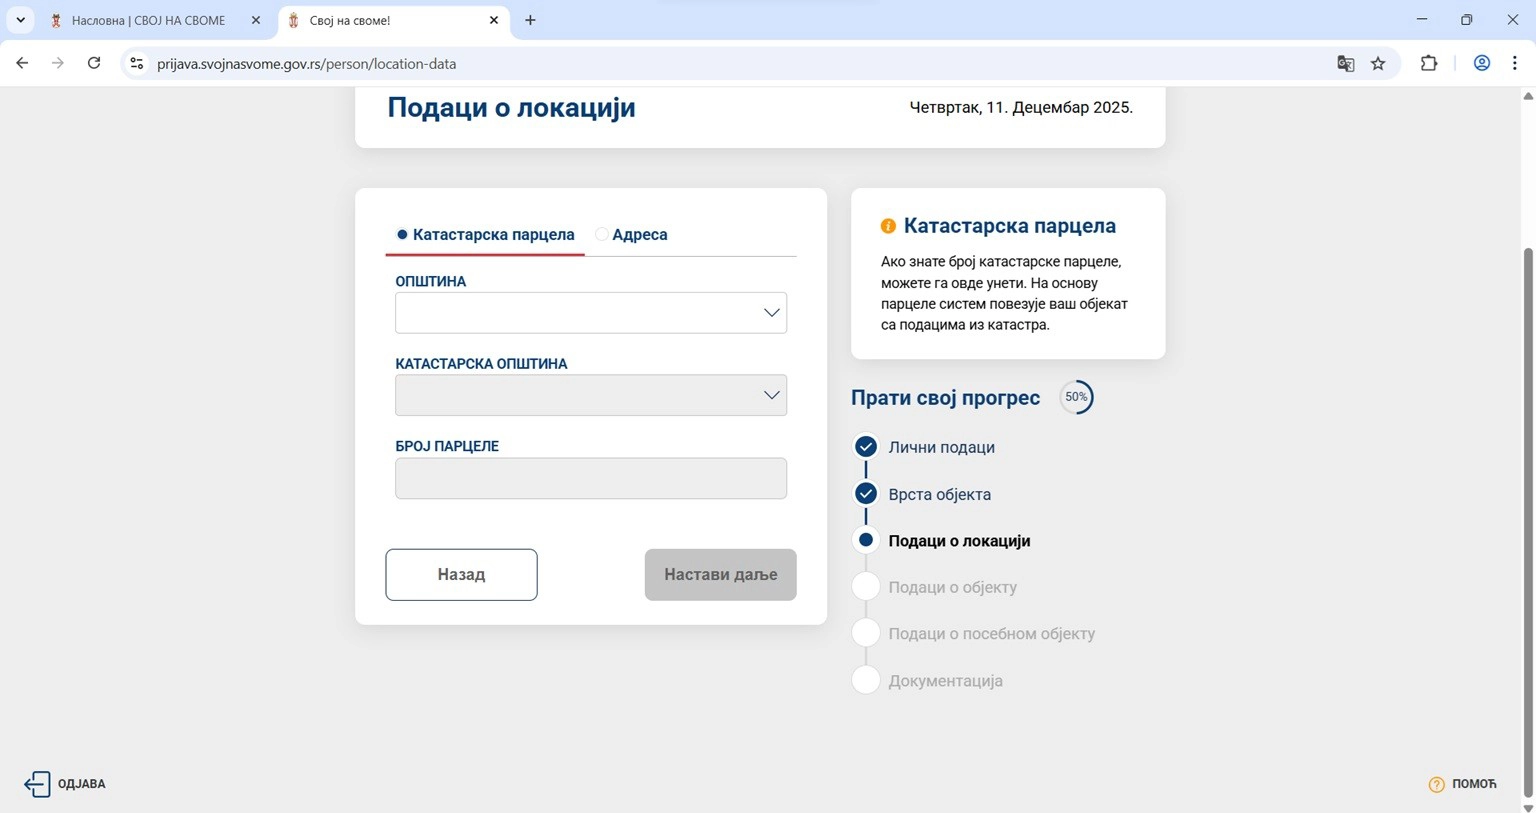
Task: Click the Подаци о објекту step circle
Action: 866,587
